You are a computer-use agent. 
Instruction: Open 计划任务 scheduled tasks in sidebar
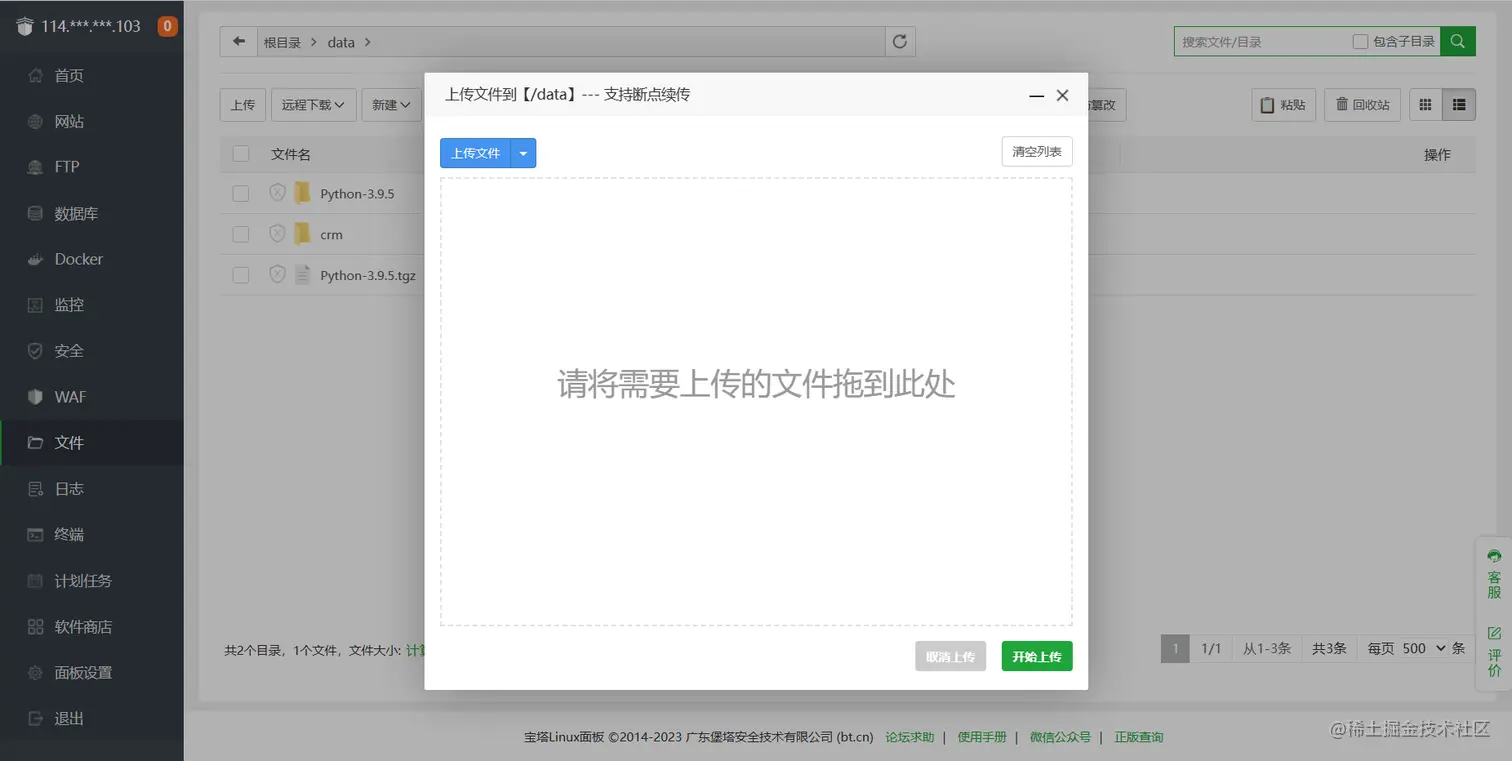pos(92,581)
